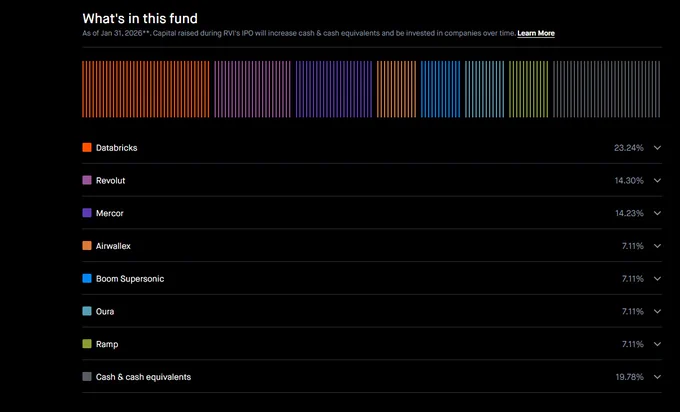Viewport: 680px width, 412px height.
Task: Click the orange Databricks color swatch
Action: coord(87,147)
